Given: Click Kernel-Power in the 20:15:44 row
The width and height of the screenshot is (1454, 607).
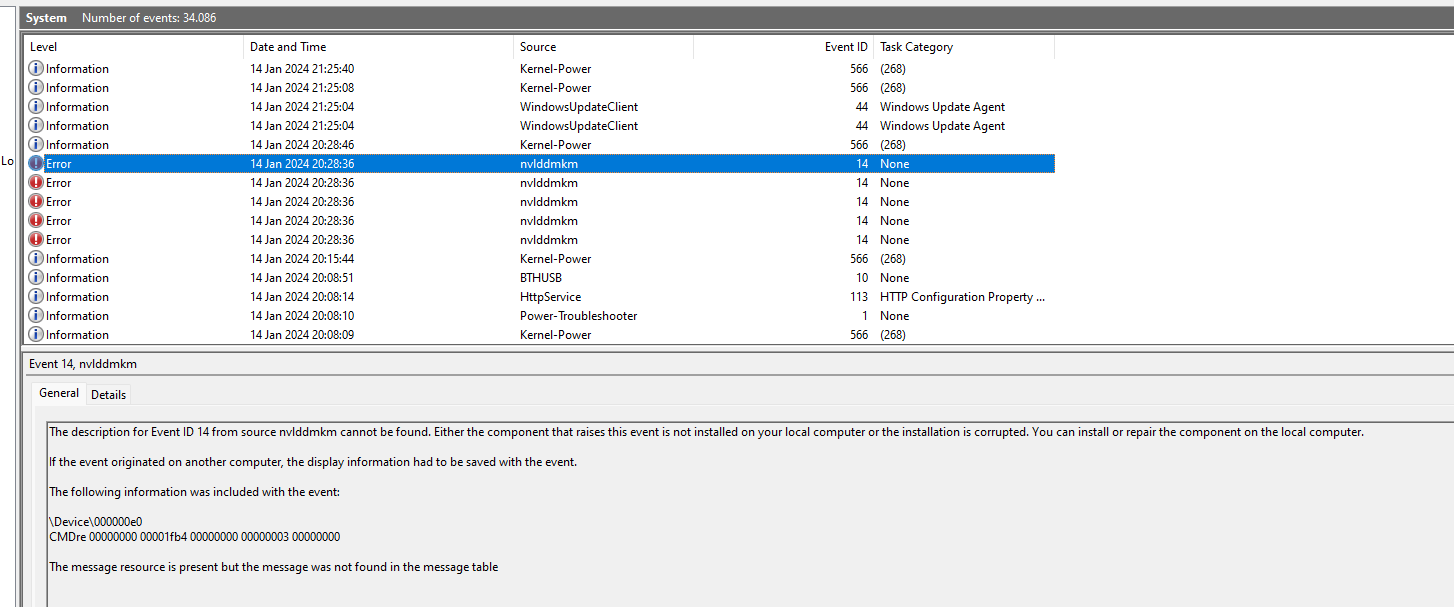Looking at the screenshot, I should (555, 259).
